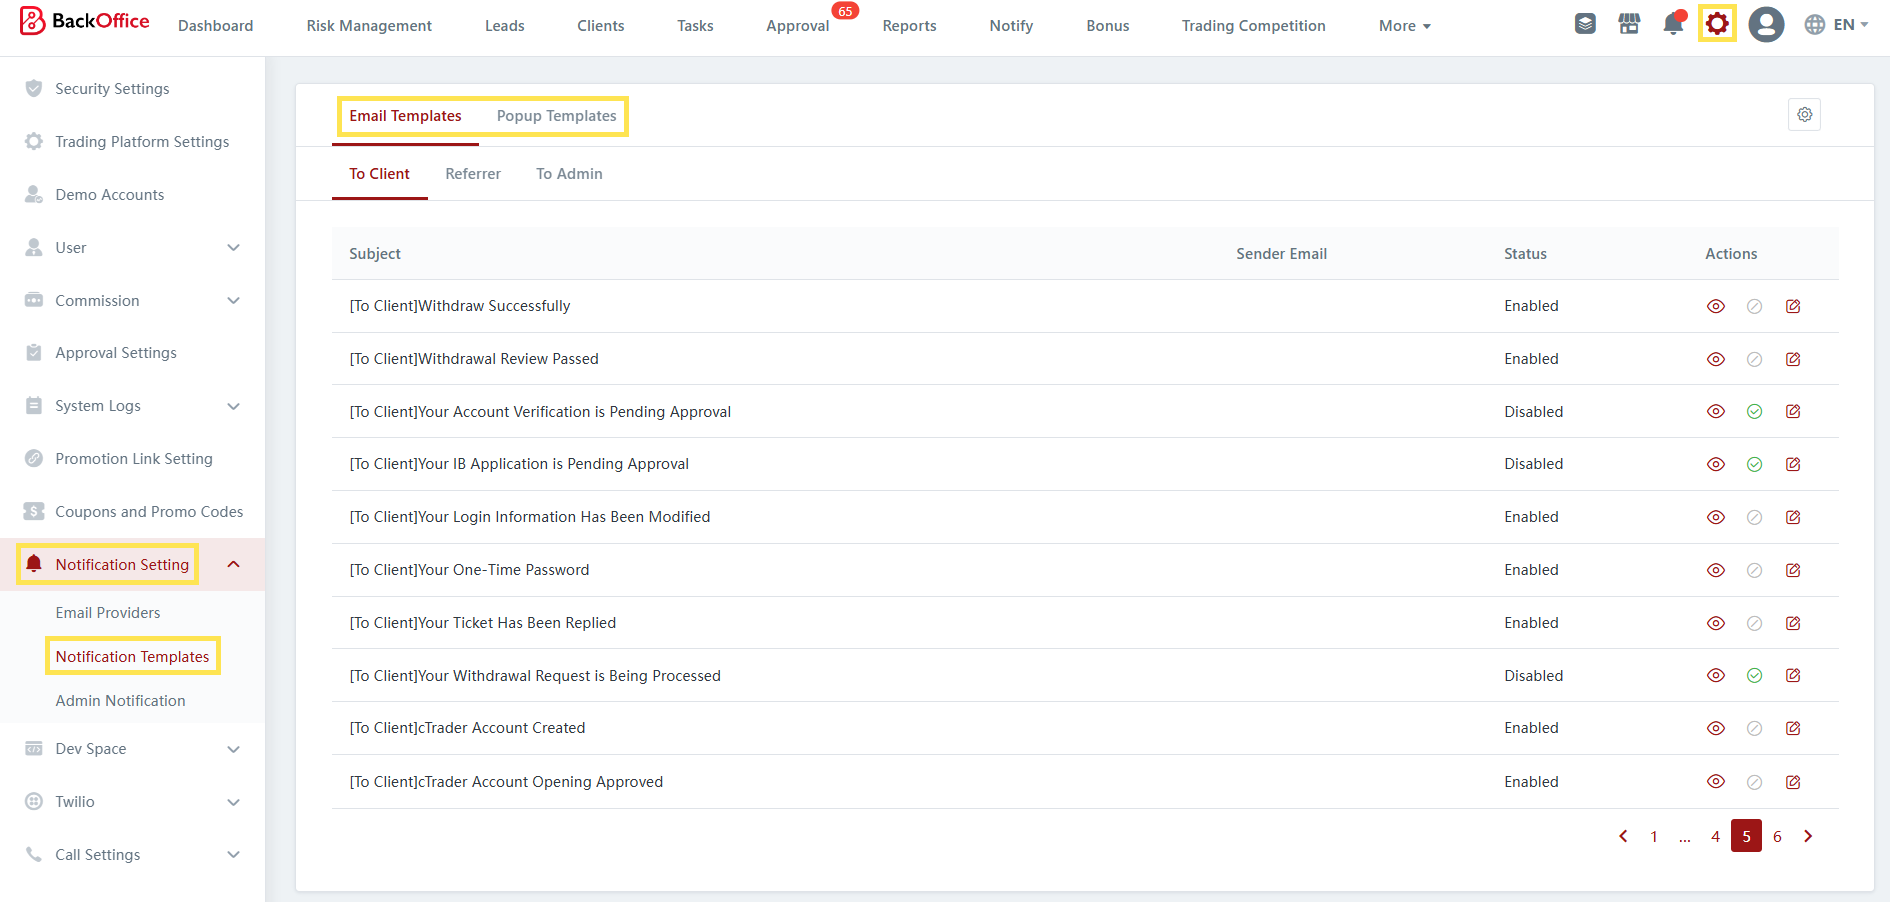The height and width of the screenshot is (902, 1890).
Task: Open the EN language dropdown
Action: (1836, 25)
